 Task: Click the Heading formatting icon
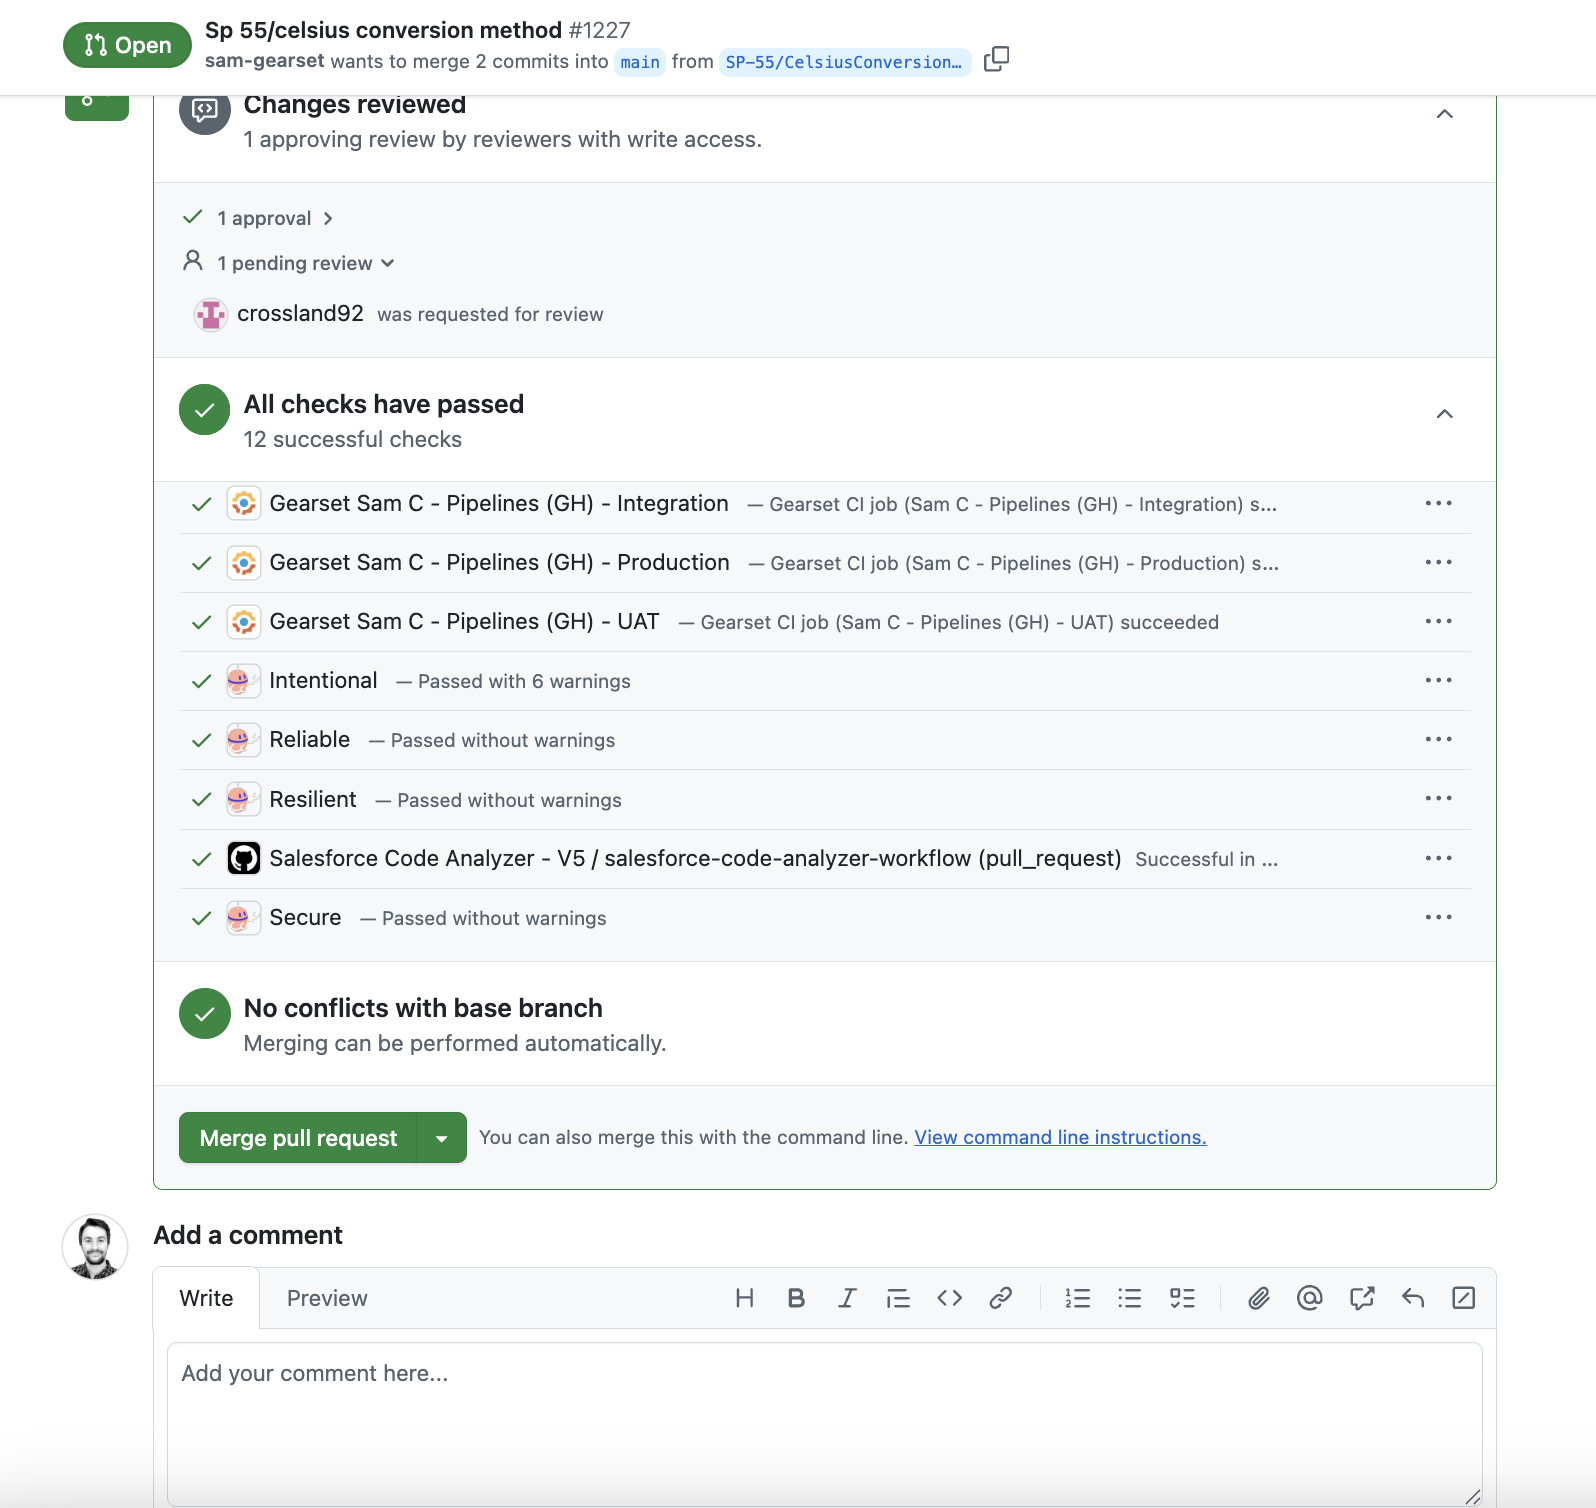click(744, 1298)
